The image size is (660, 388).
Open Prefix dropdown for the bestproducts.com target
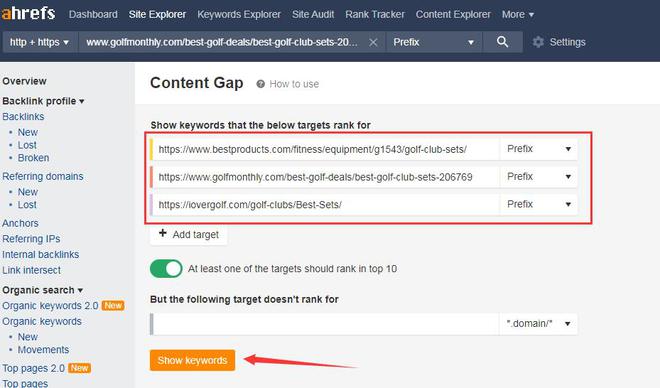click(x=538, y=149)
